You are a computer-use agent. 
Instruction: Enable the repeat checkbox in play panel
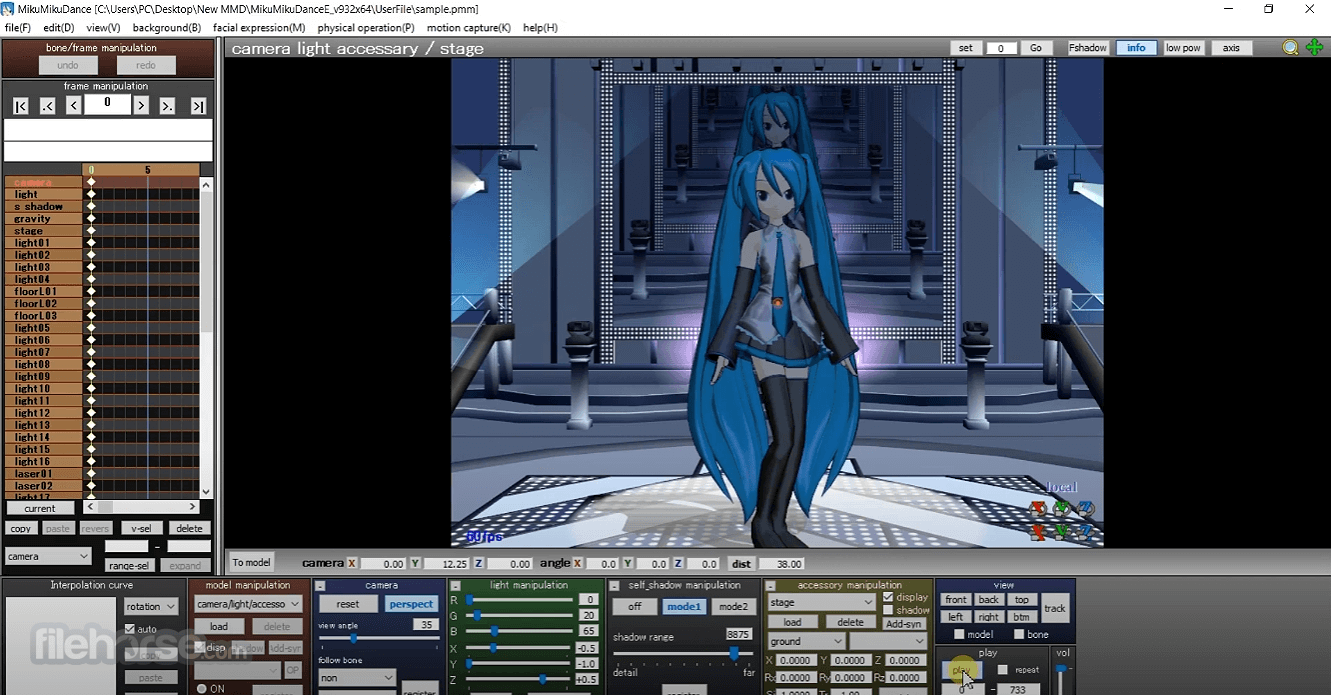(1003, 670)
